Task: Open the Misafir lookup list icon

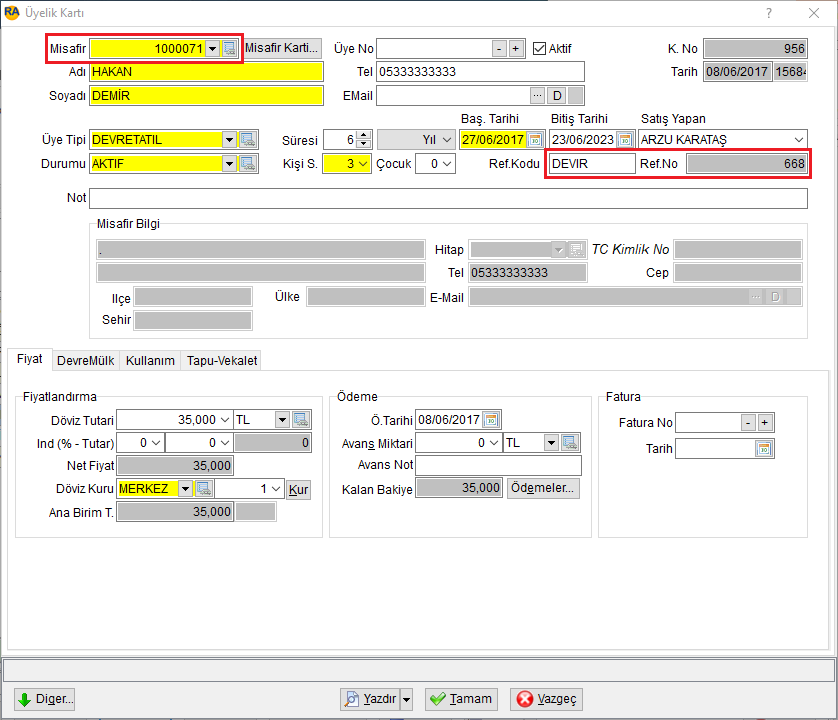Action: tap(229, 49)
